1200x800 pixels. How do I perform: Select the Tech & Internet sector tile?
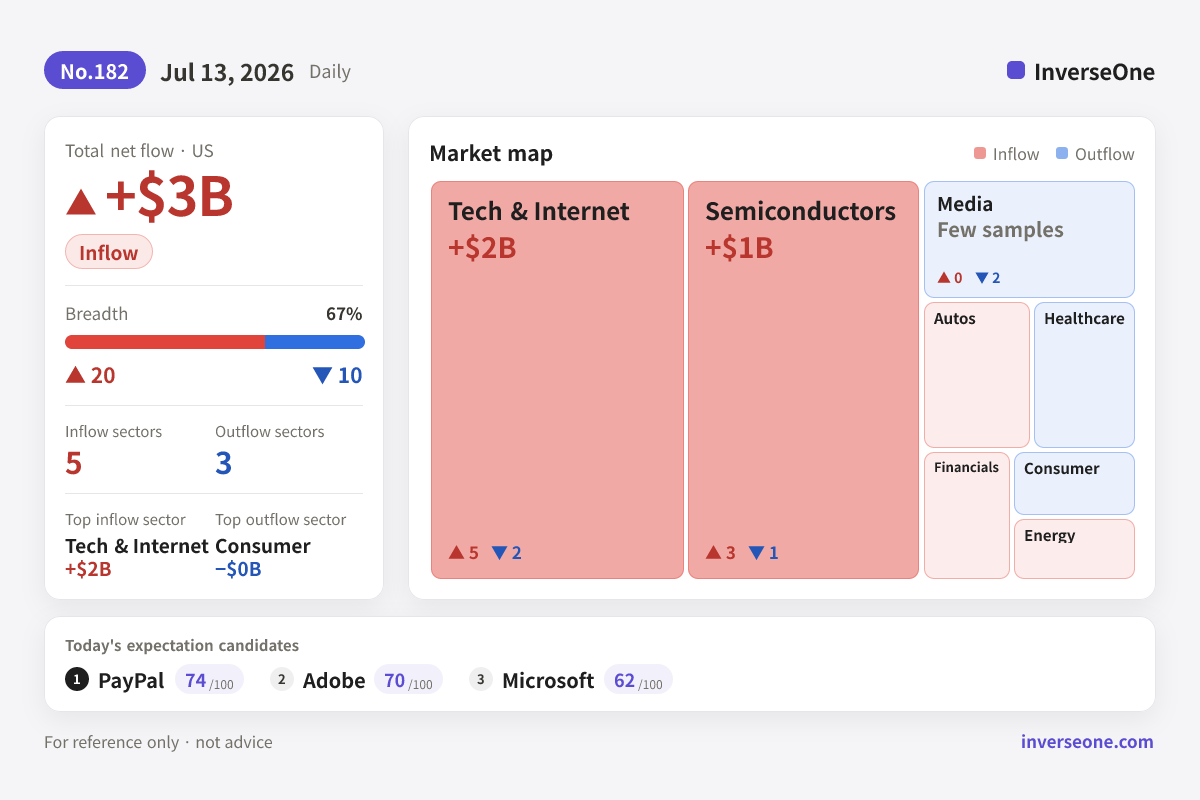pos(557,380)
